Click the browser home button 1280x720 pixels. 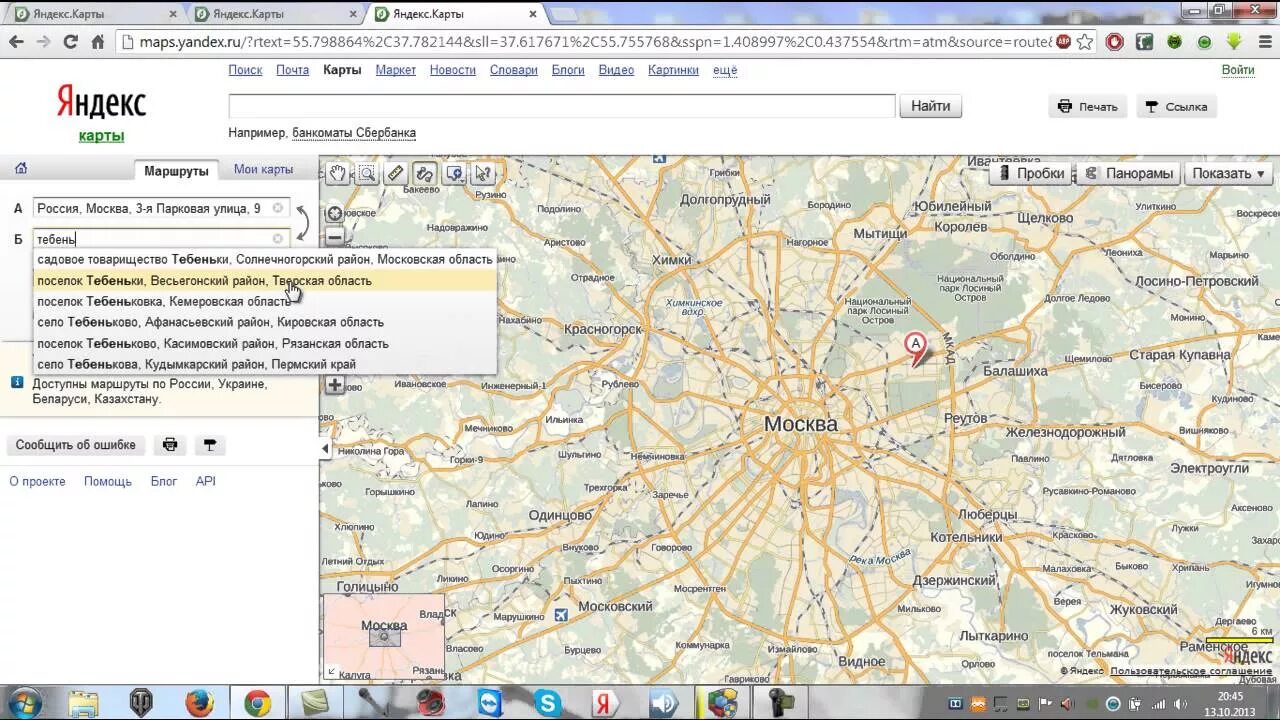click(x=97, y=42)
